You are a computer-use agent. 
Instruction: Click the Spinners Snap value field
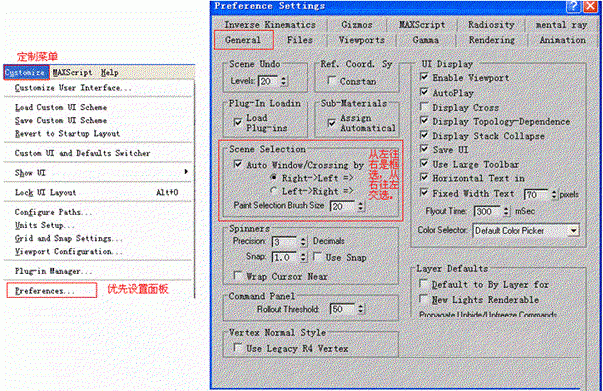point(285,257)
